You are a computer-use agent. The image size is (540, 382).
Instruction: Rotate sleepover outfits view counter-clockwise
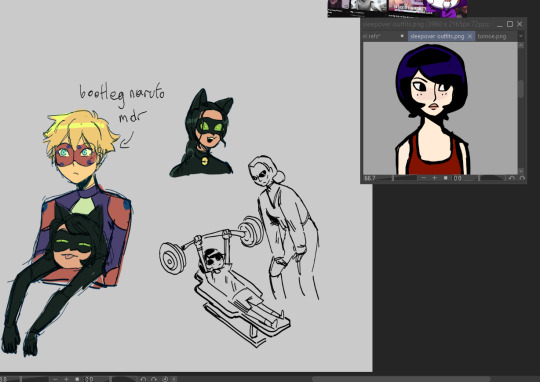pos(512,178)
